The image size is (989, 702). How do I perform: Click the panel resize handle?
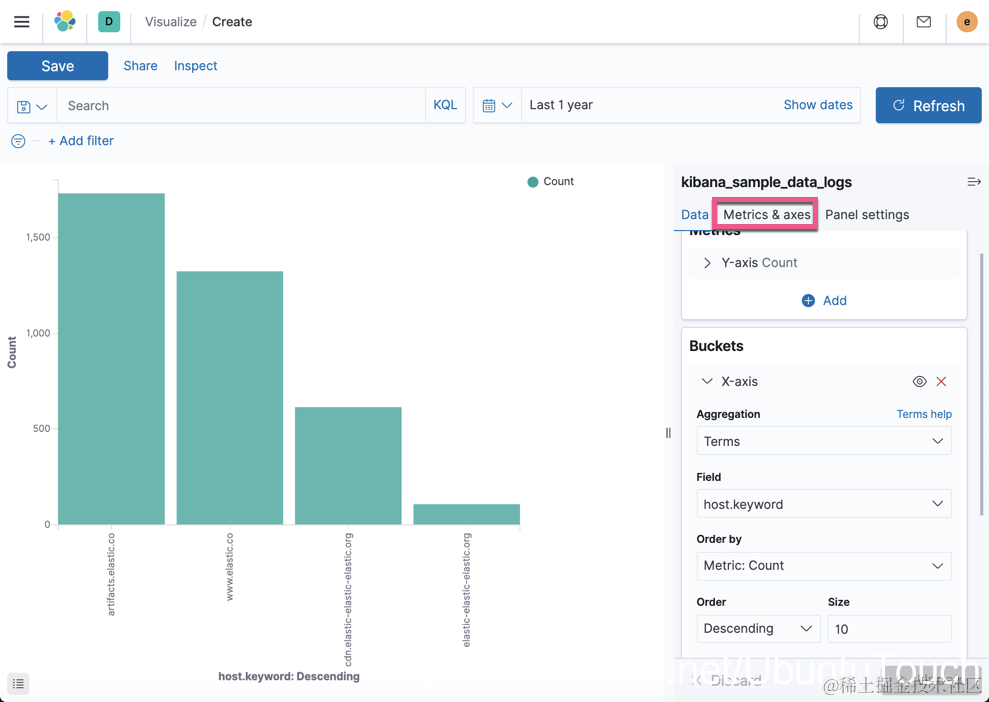click(668, 433)
